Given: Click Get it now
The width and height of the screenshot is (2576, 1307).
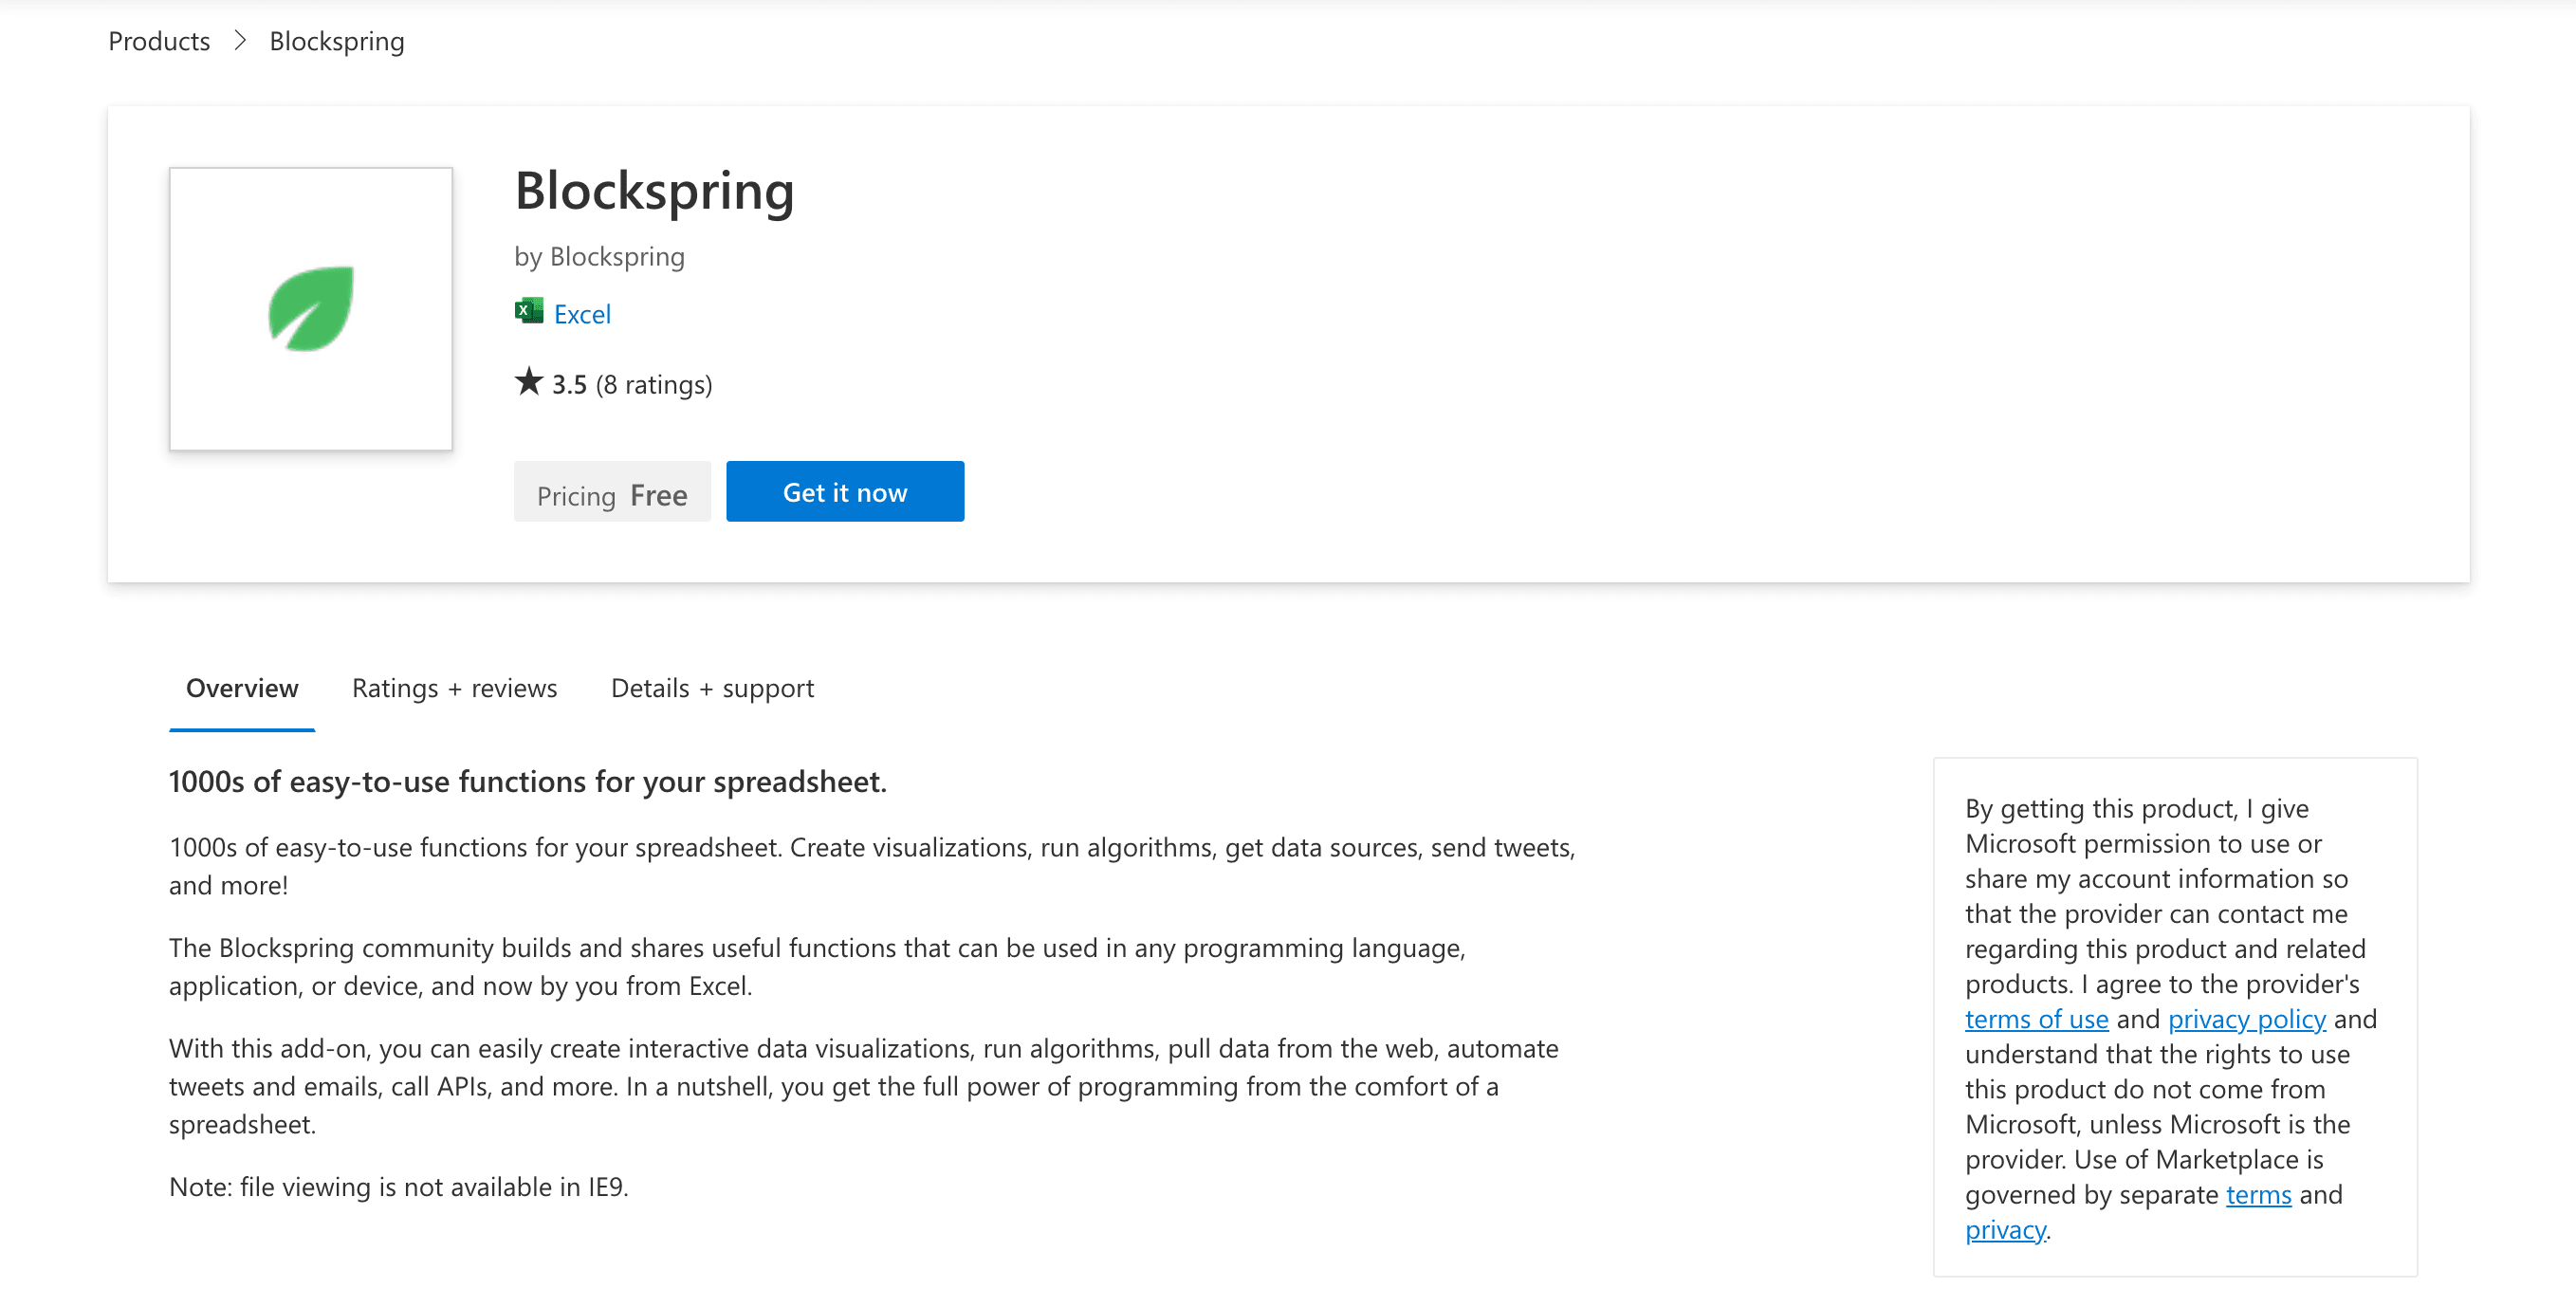Looking at the screenshot, I should 845,491.
